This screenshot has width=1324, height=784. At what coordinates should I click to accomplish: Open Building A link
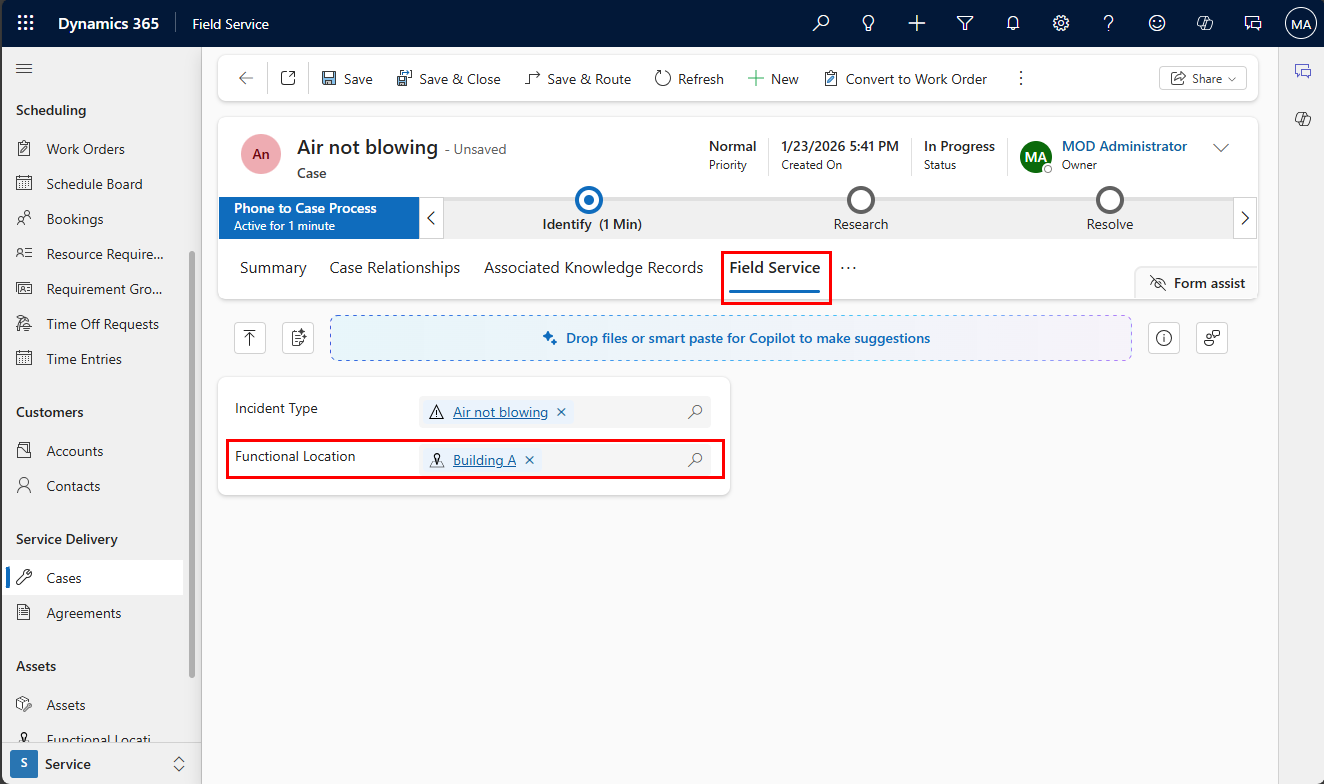pyautogui.click(x=484, y=460)
